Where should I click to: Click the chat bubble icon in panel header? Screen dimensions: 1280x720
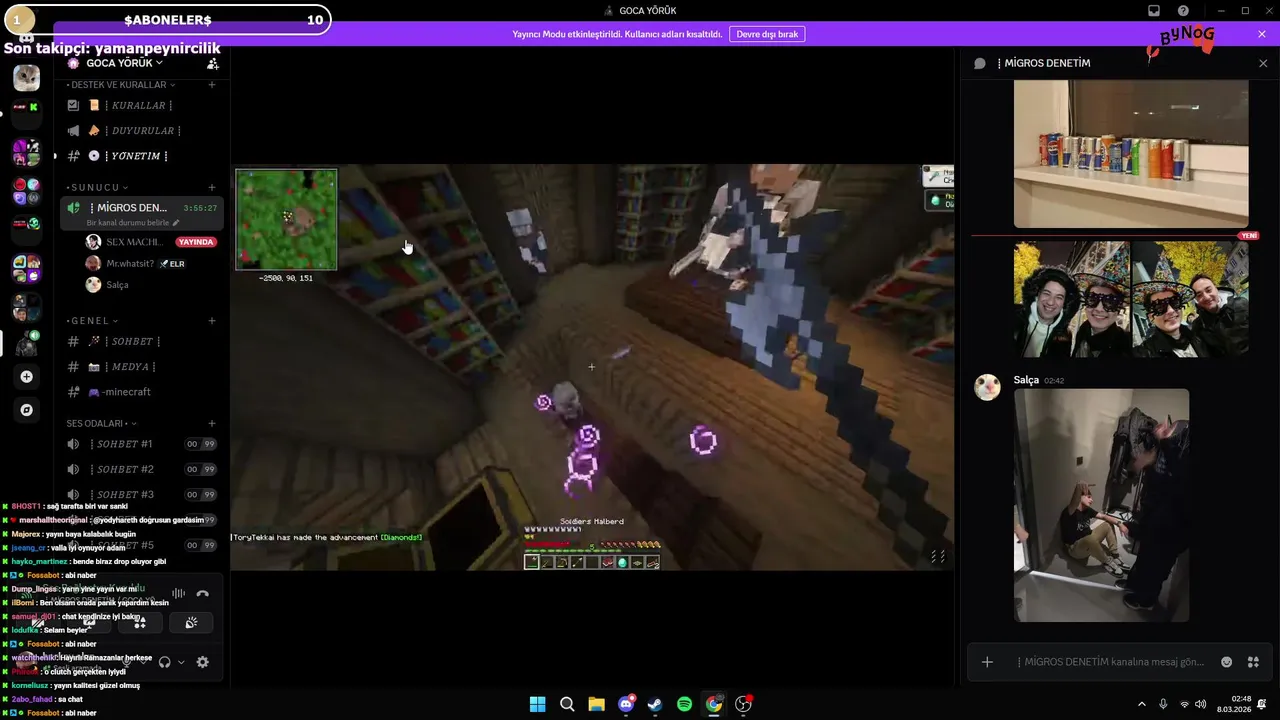tap(980, 63)
